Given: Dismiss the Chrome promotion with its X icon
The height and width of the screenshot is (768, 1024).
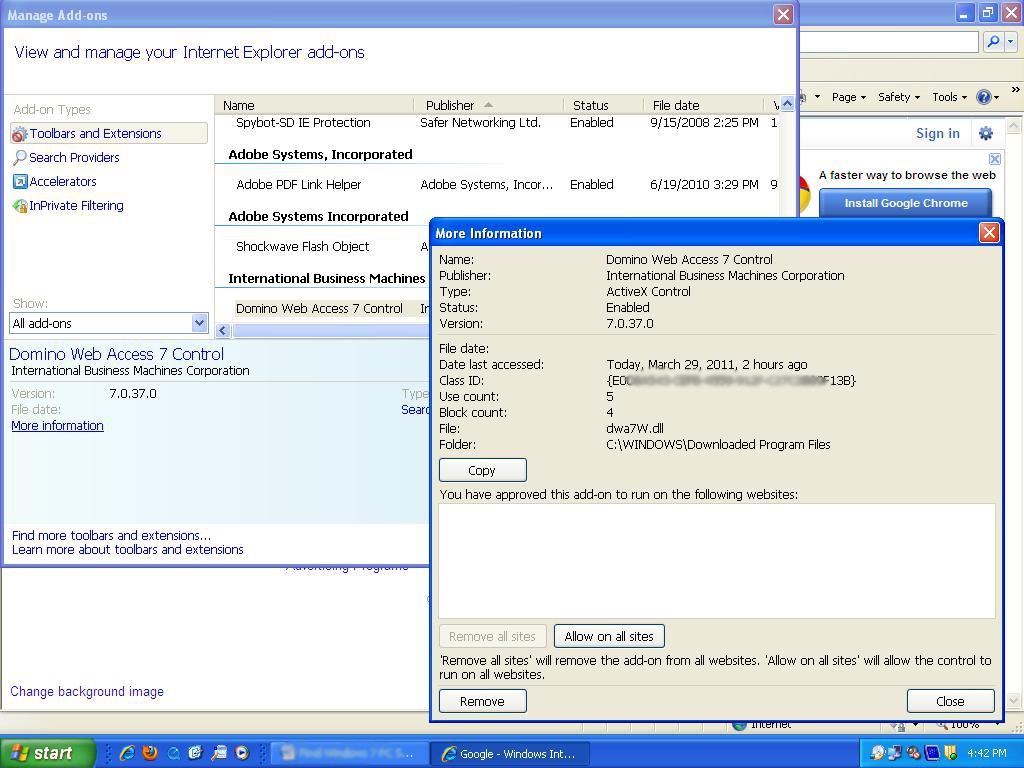Looking at the screenshot, I should click(x=994, y=159).
